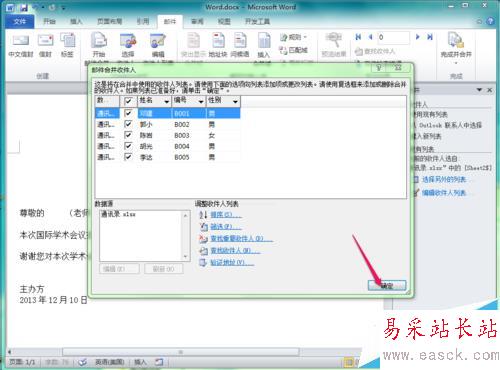This screenshot has height=370, width=500.
Task: Click the 筛选 filter link
Action: click(226, 227)
